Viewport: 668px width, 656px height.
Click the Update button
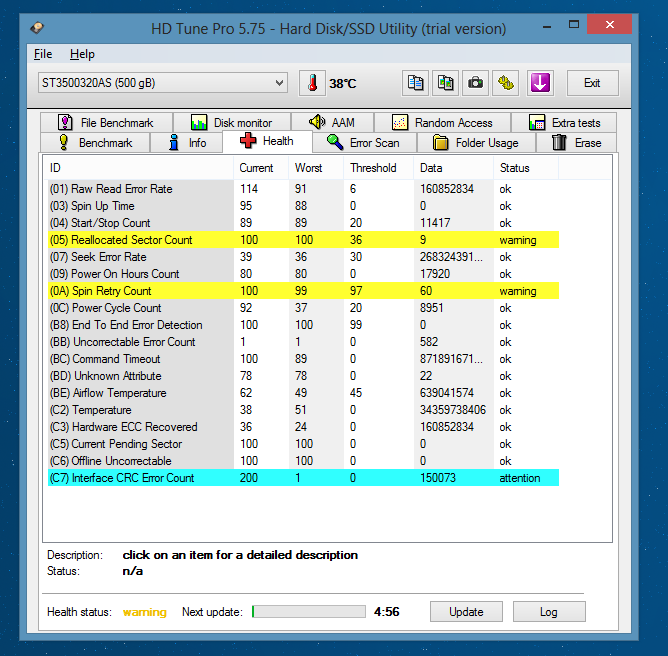click(466, 612)
